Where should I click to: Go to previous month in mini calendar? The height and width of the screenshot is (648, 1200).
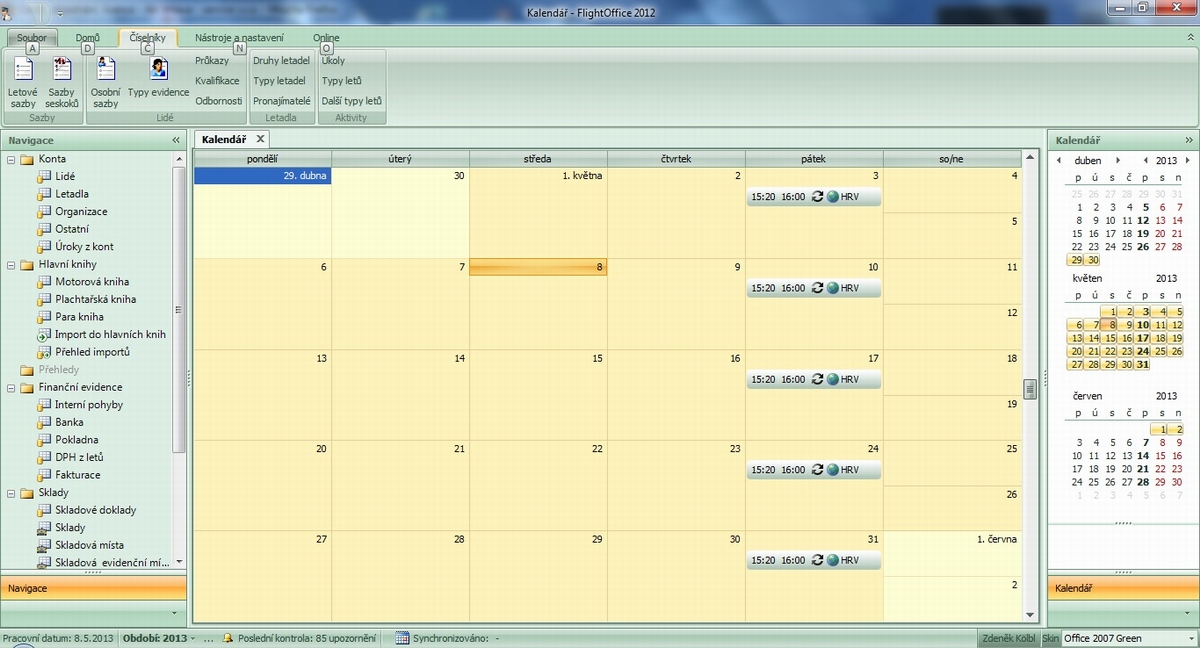[1059, 160]
